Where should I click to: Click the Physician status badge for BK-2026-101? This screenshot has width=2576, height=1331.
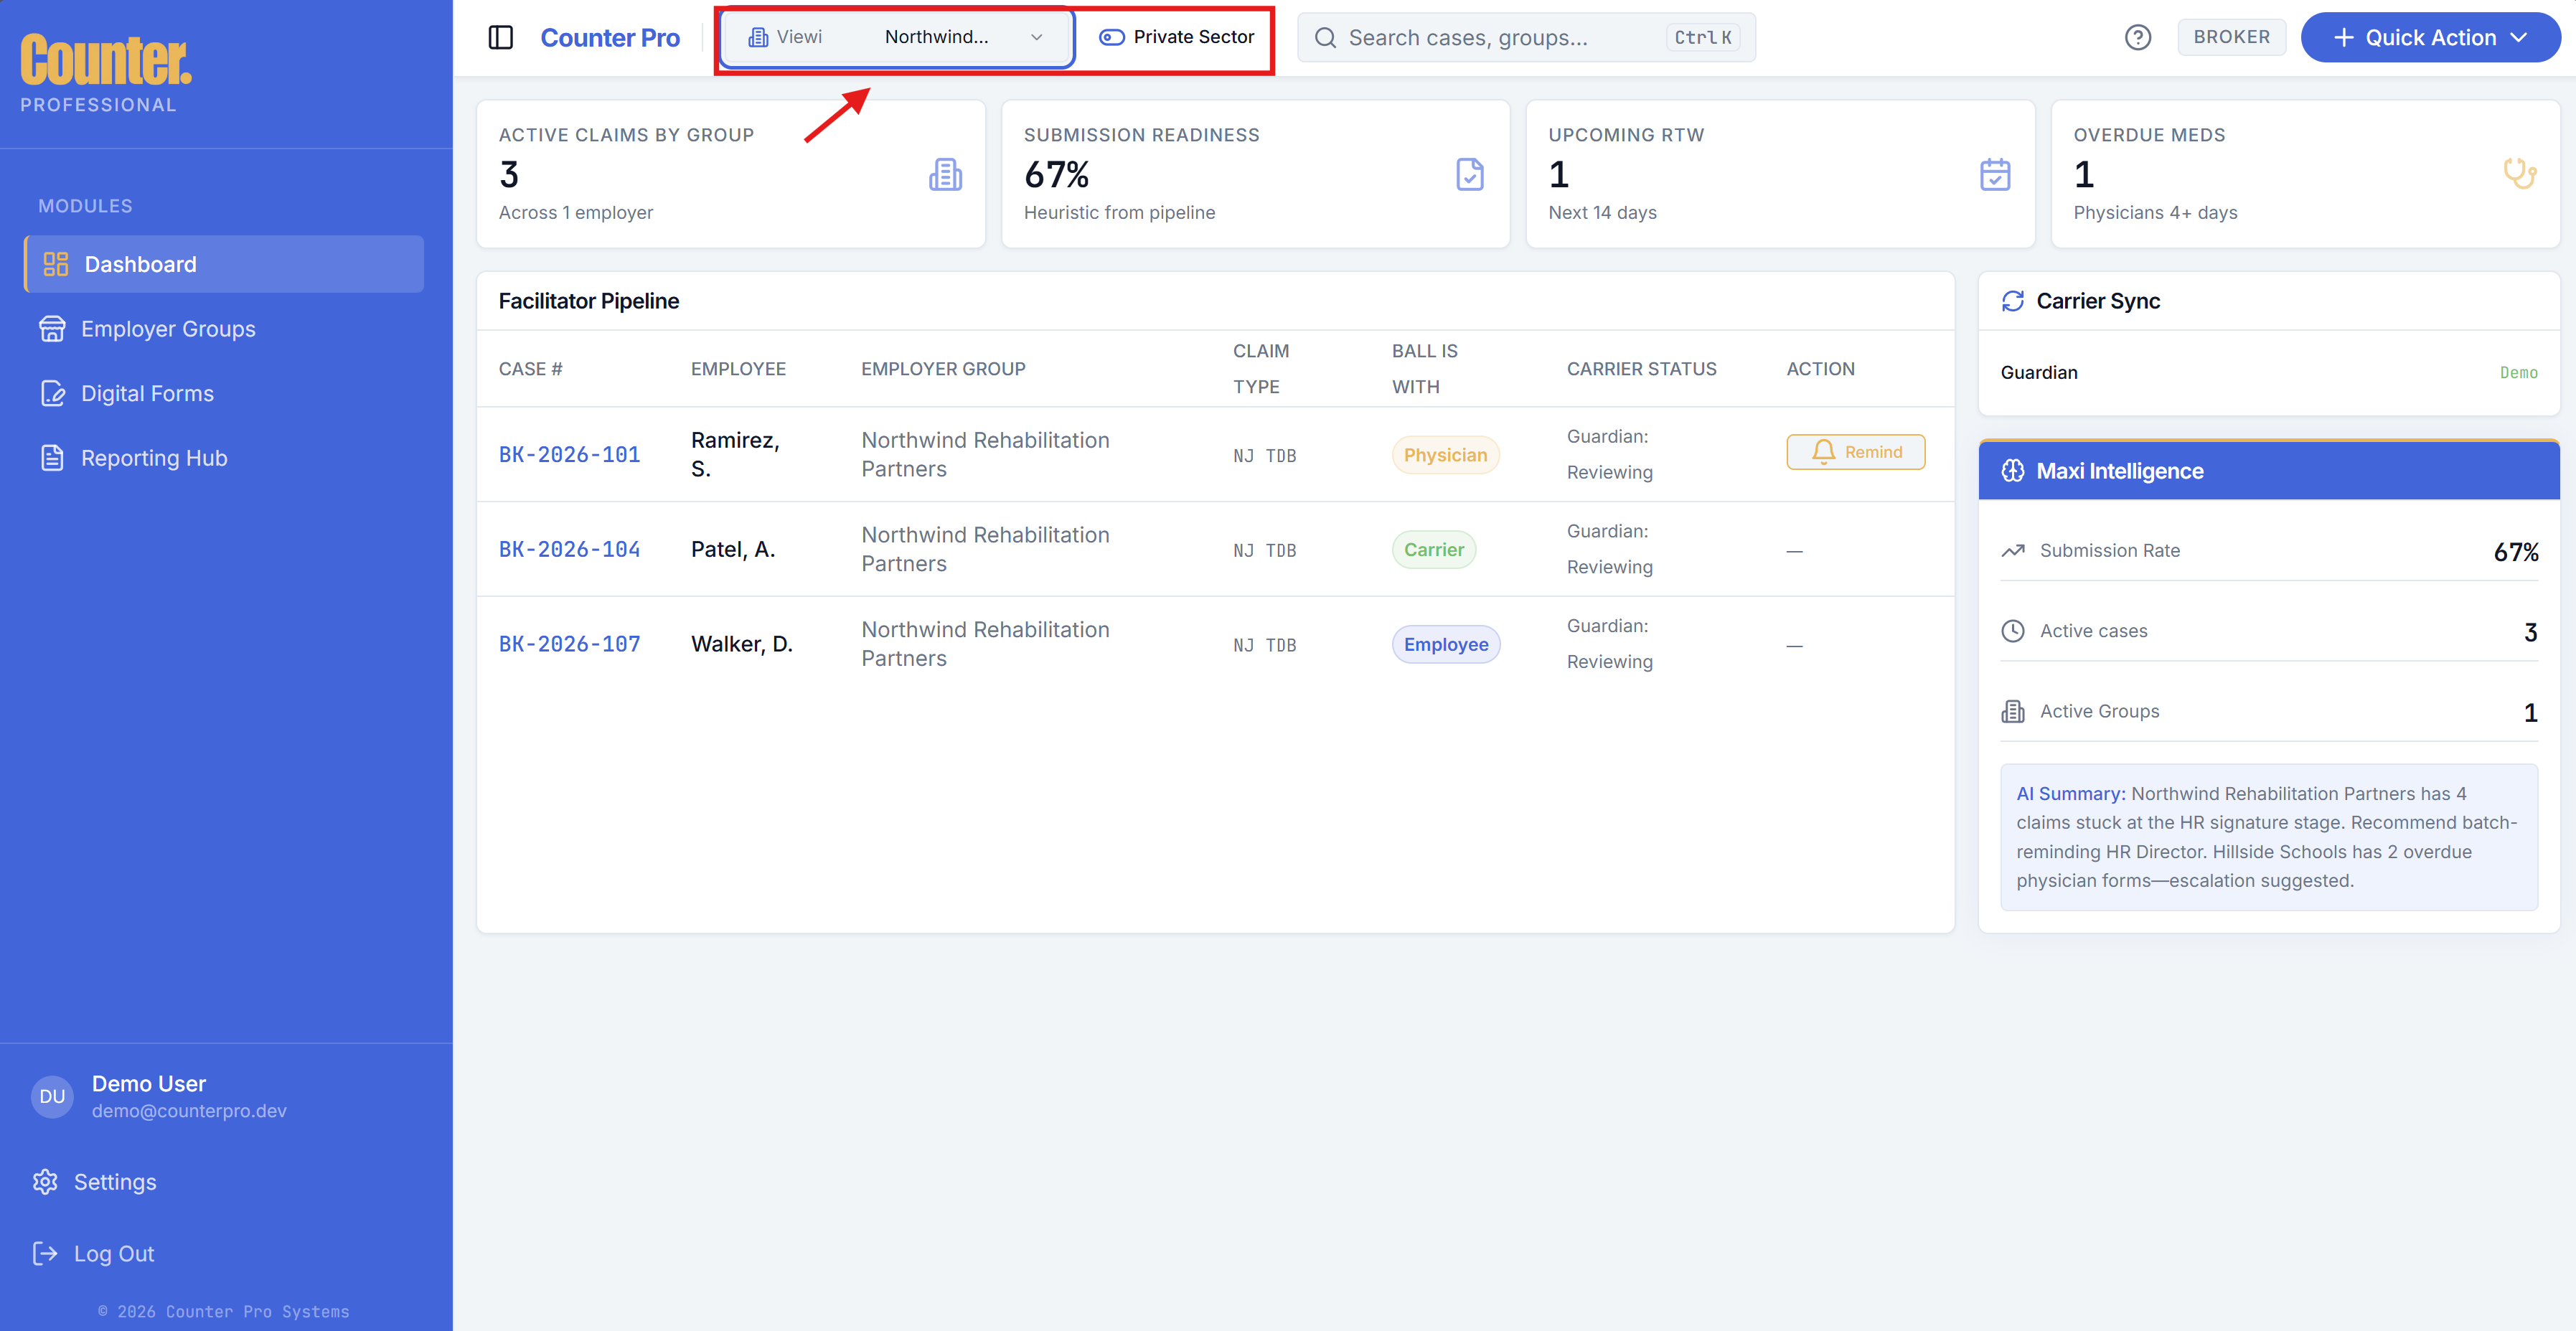tap(1445, 454)
